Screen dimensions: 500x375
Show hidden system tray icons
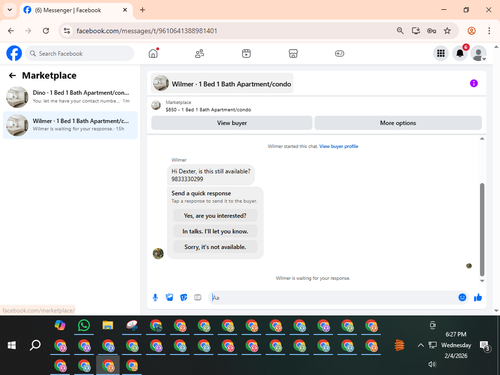point(421,345)
